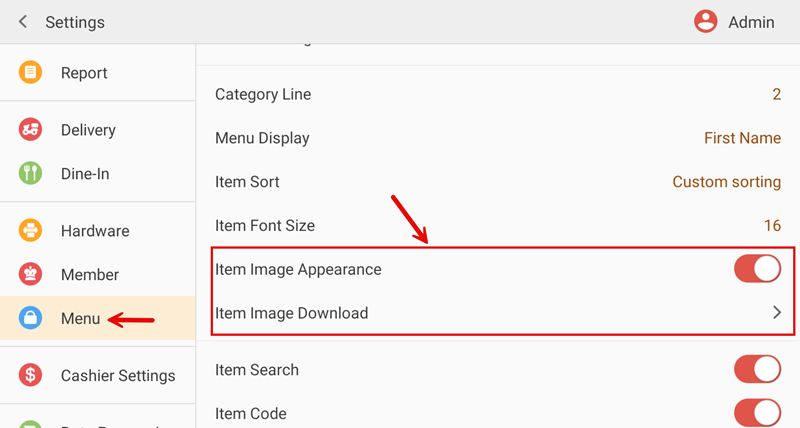
Task: Open the Item Sort Custom sorting option
Action: point(726,182)
